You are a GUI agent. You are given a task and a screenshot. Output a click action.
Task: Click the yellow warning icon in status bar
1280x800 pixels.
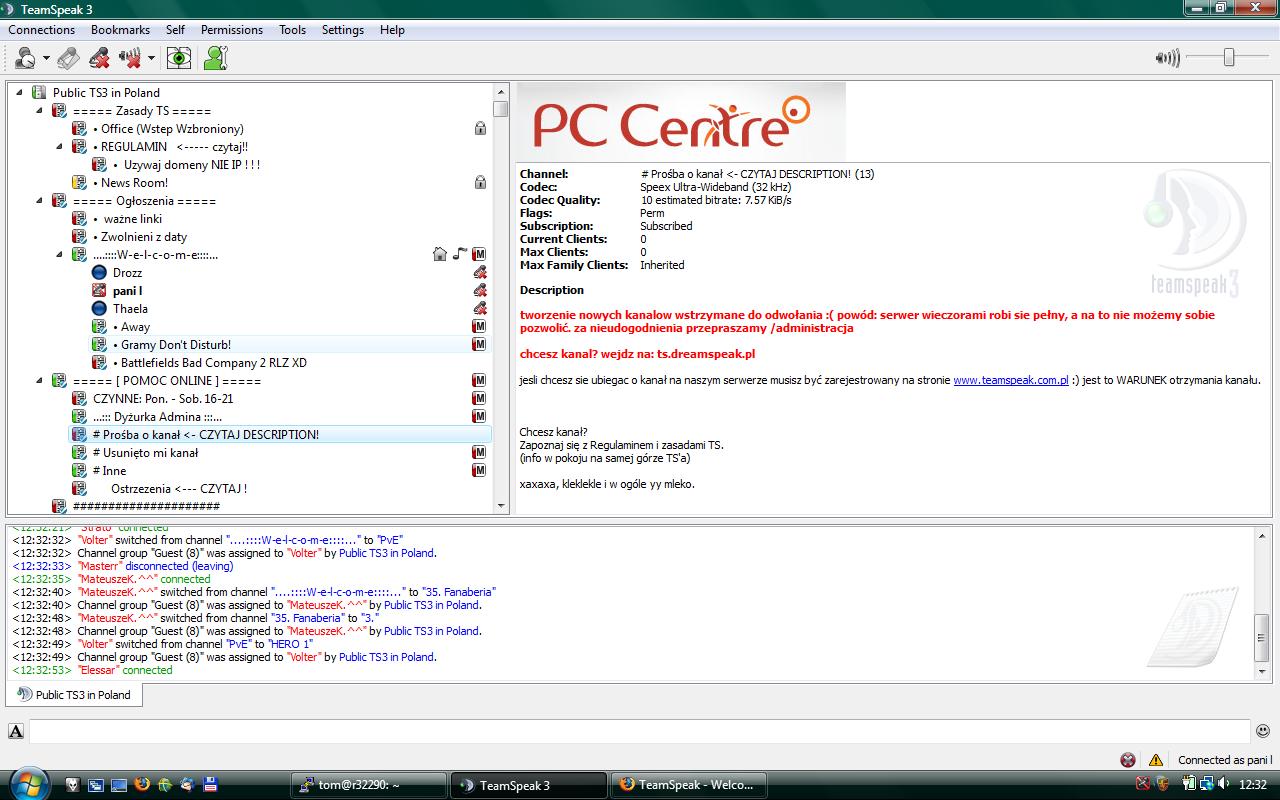click(1156, 760)
